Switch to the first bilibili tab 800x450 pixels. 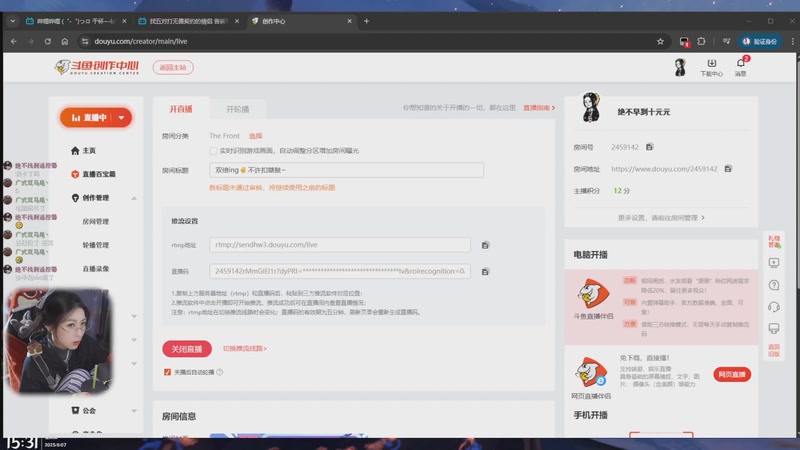[x=76, y=21]
